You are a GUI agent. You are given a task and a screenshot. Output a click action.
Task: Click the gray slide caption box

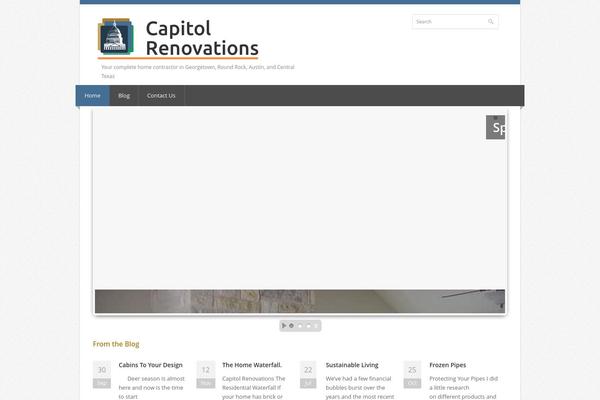(x=496, y=127)
